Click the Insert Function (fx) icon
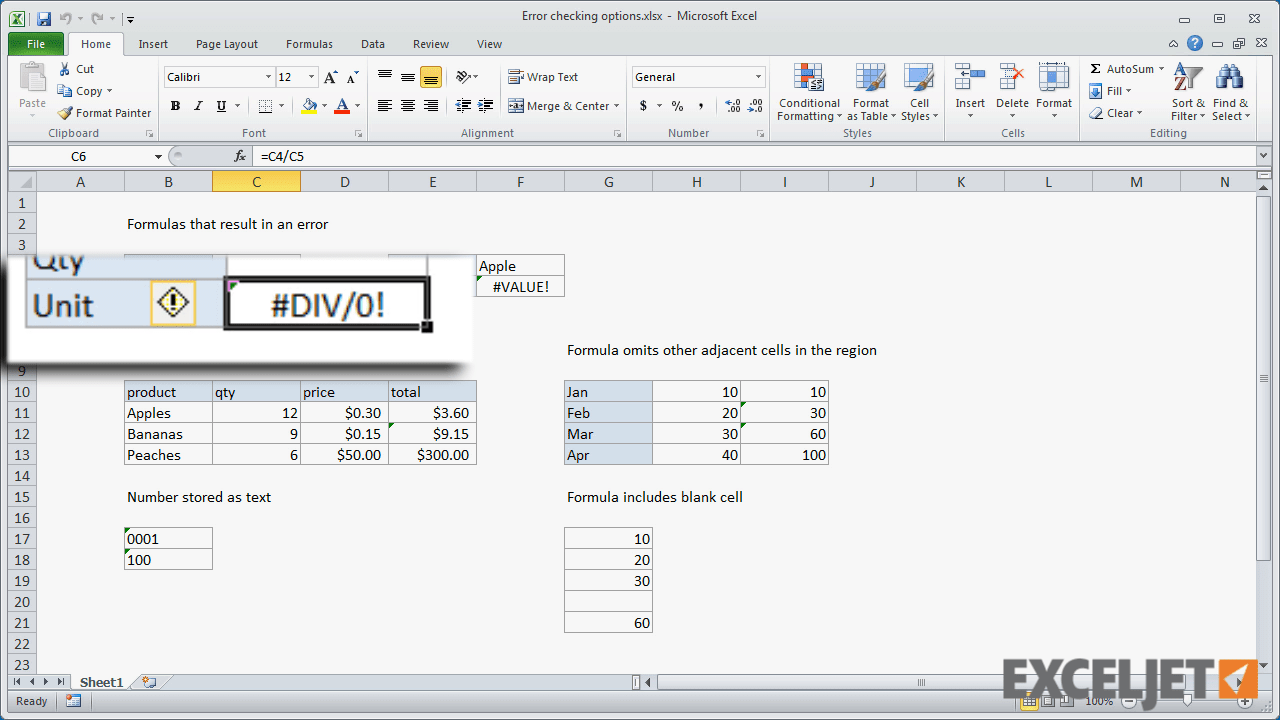The width and height of the screenshot is (1280, 720). (x=239, y=156)
